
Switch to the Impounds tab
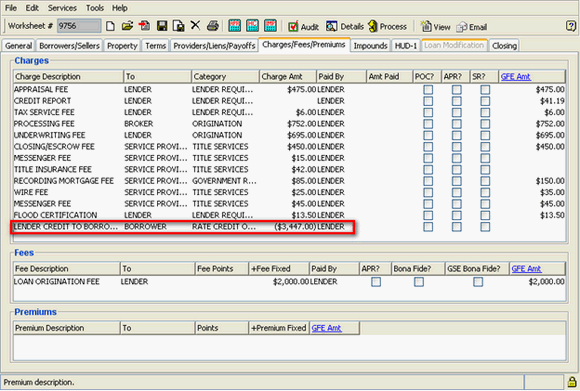click(370, 46)
